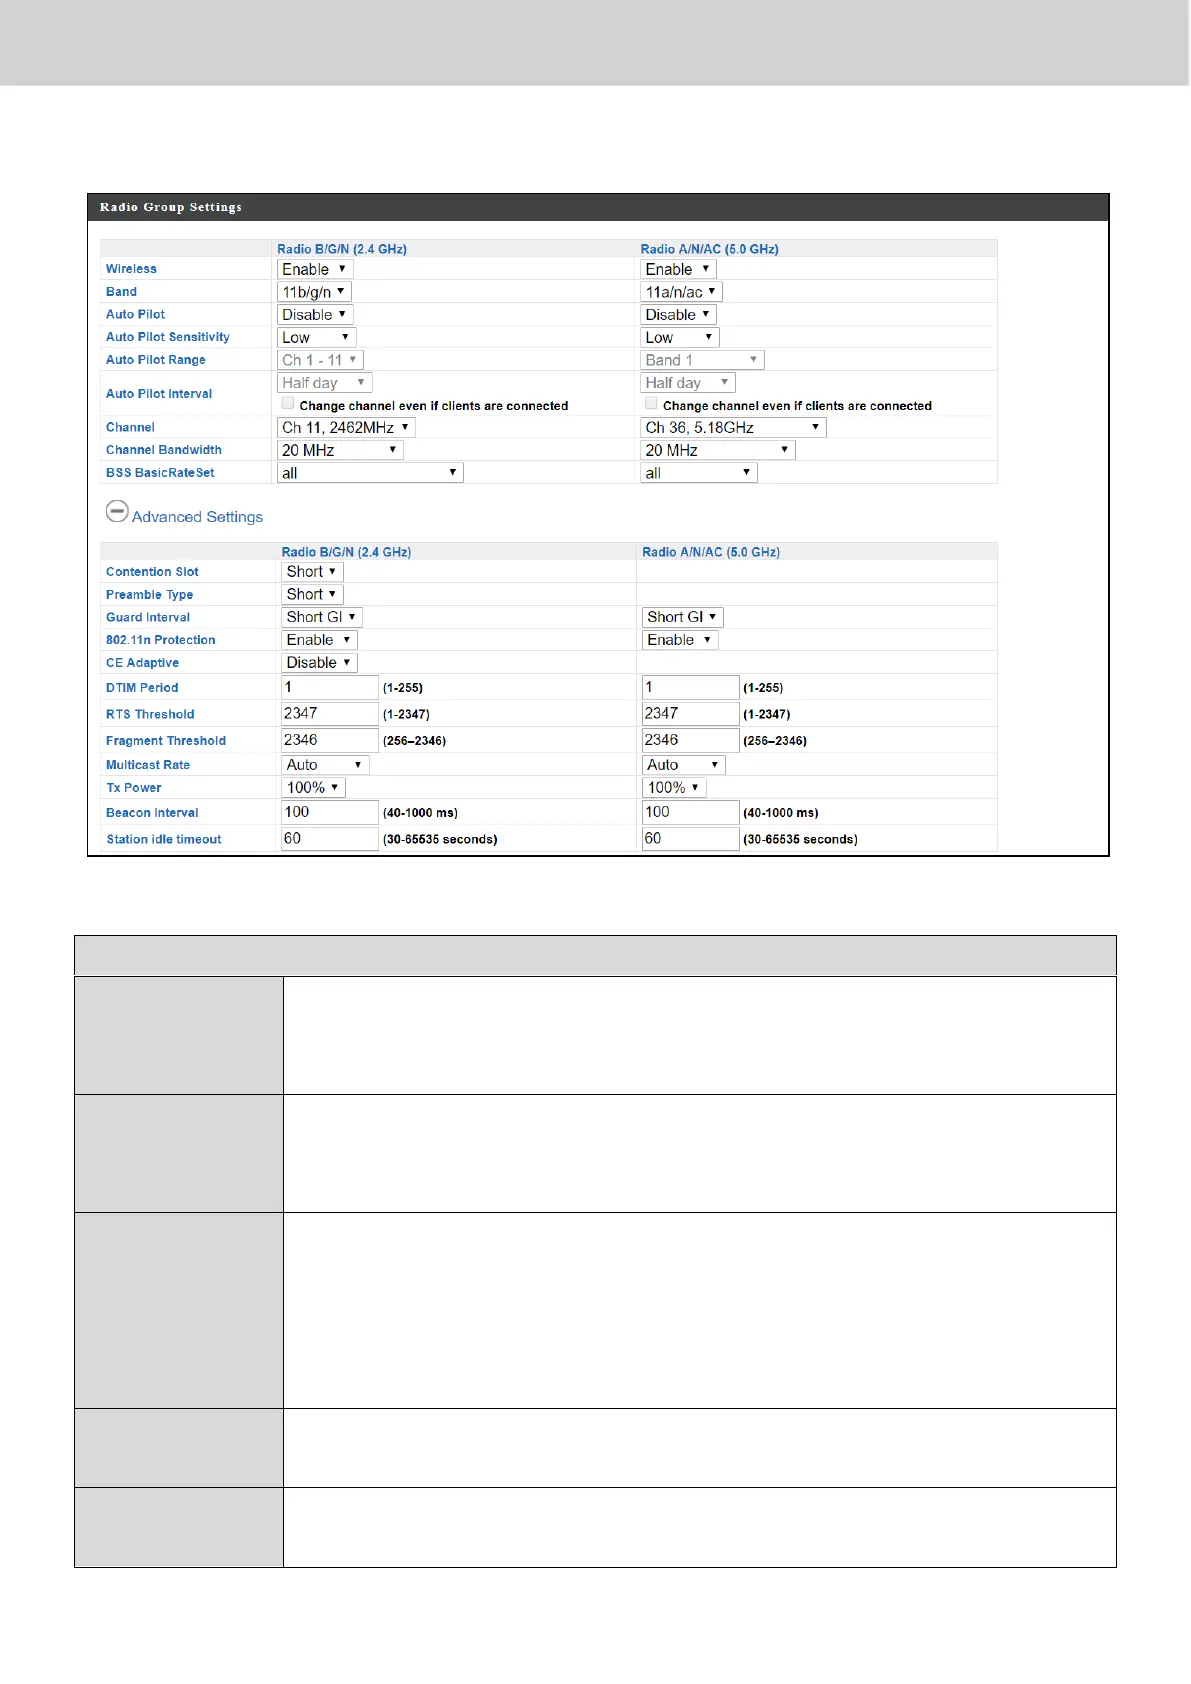This screenshot has height=1684, width=1191.
Task: Click the Channel Bandwidth row label
Action: [164, 450]
